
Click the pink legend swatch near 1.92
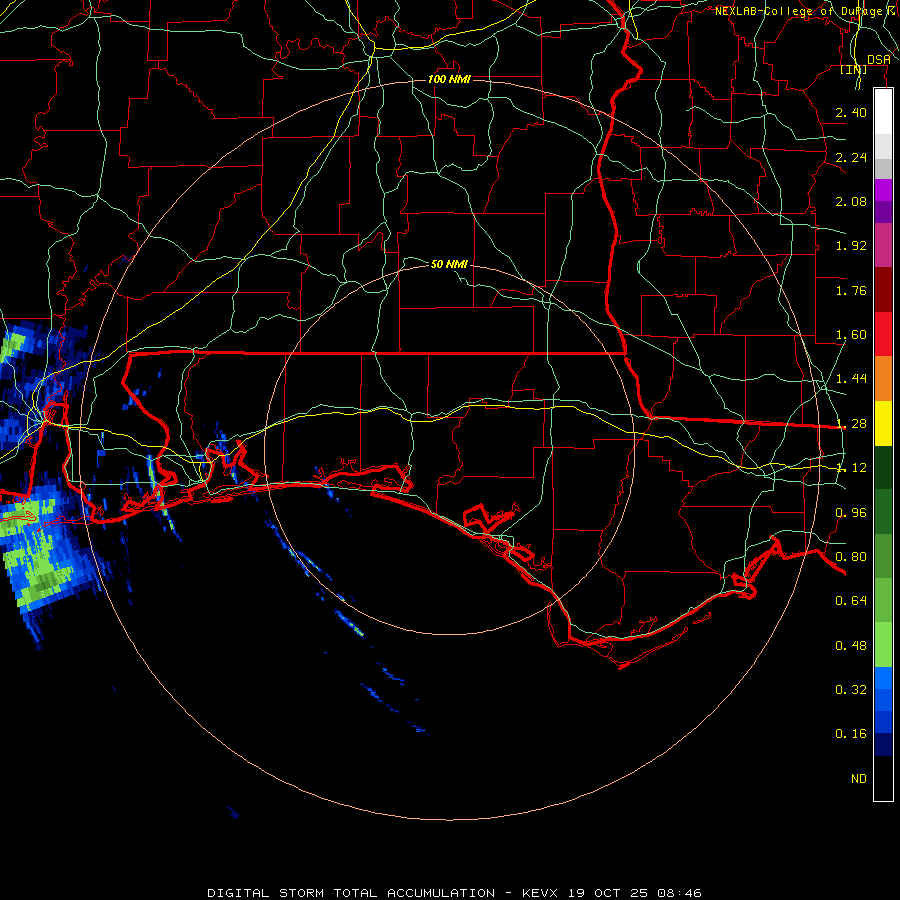point(883,245)
